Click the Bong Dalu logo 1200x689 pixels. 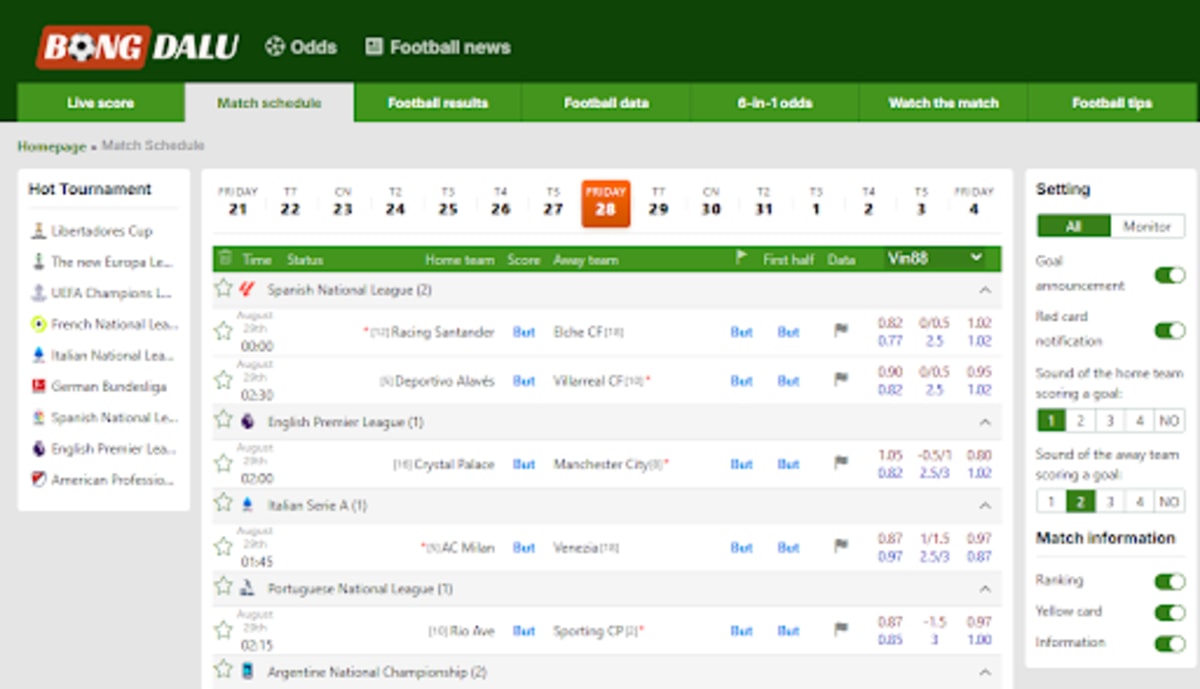pyautogui.click(x=137, y=46)
